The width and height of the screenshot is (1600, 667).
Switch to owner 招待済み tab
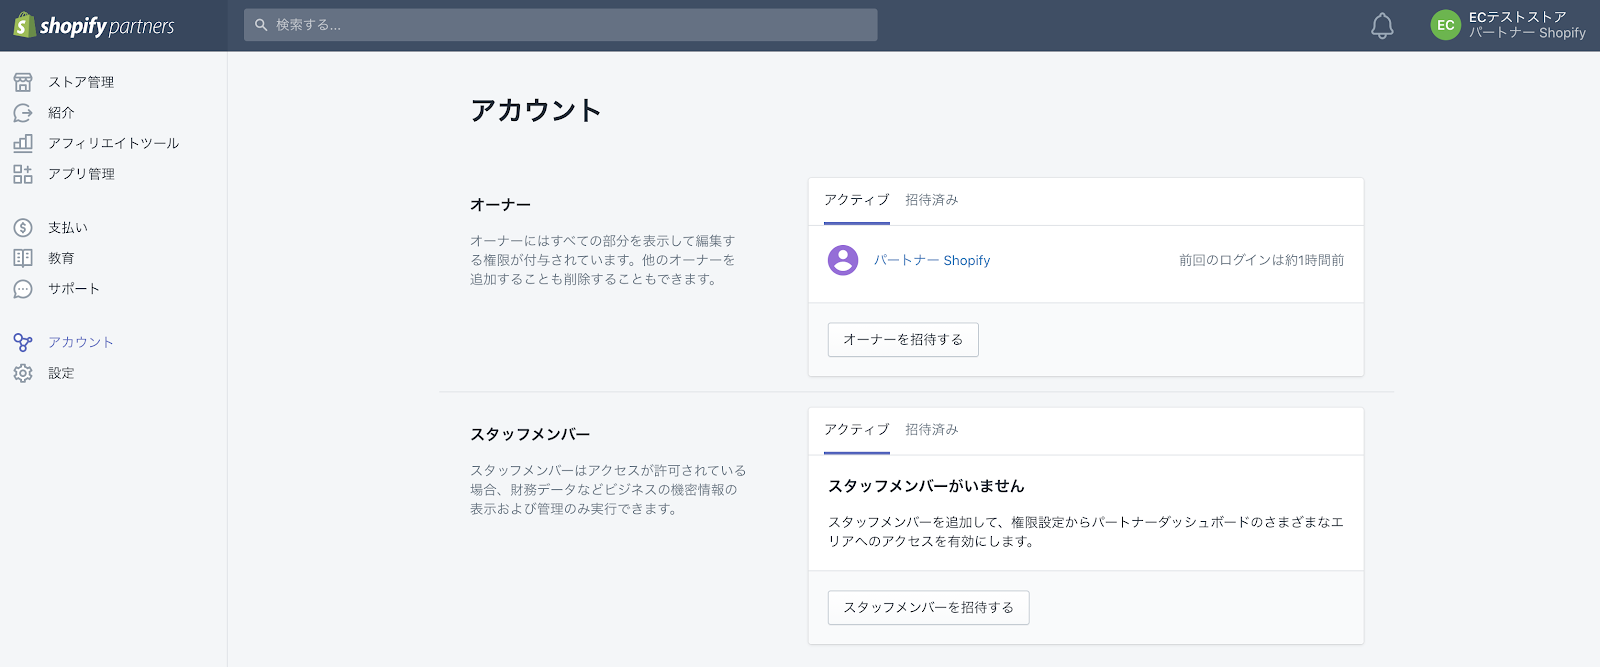point(931,200)
